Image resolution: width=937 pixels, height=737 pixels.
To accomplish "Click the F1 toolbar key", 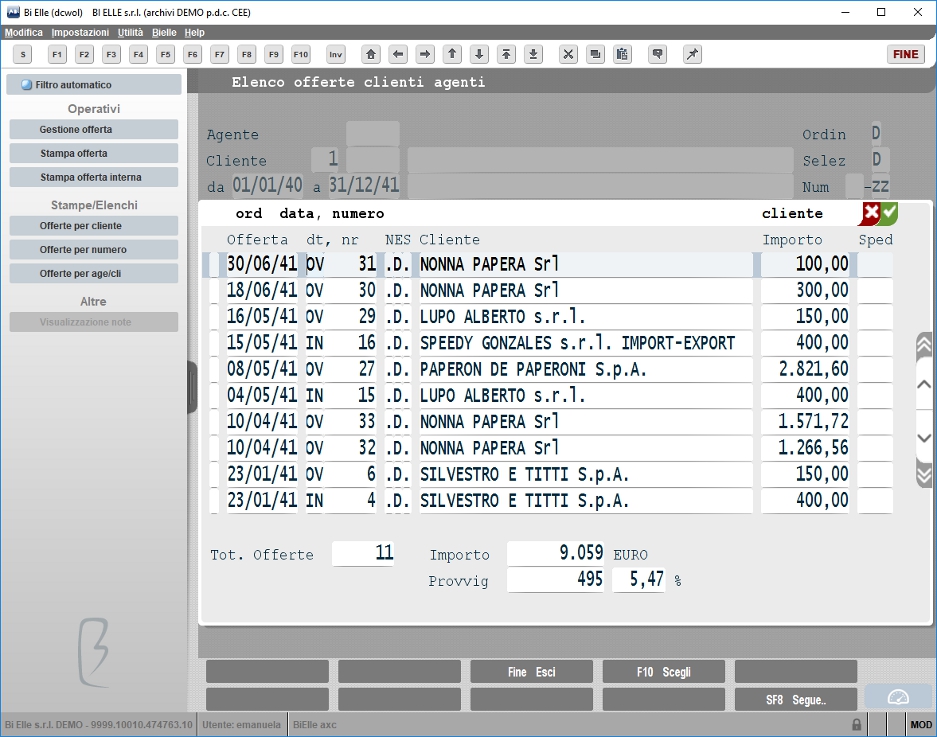I will 57,54.
